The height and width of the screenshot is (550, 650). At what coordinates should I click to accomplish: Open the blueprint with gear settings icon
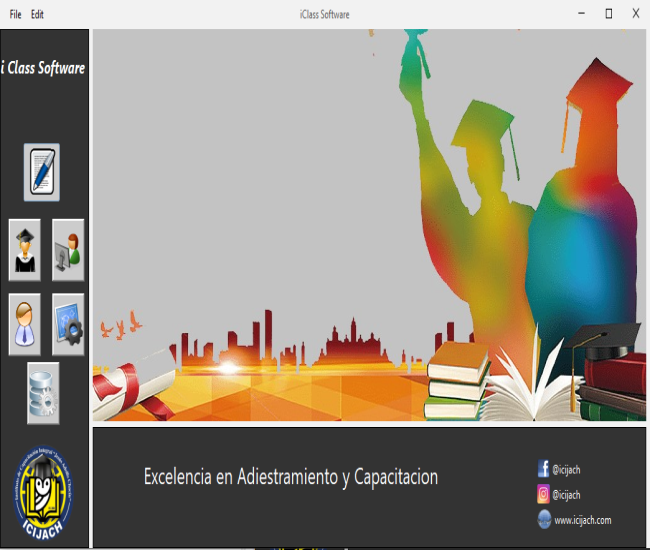click(x=68, y=324)
